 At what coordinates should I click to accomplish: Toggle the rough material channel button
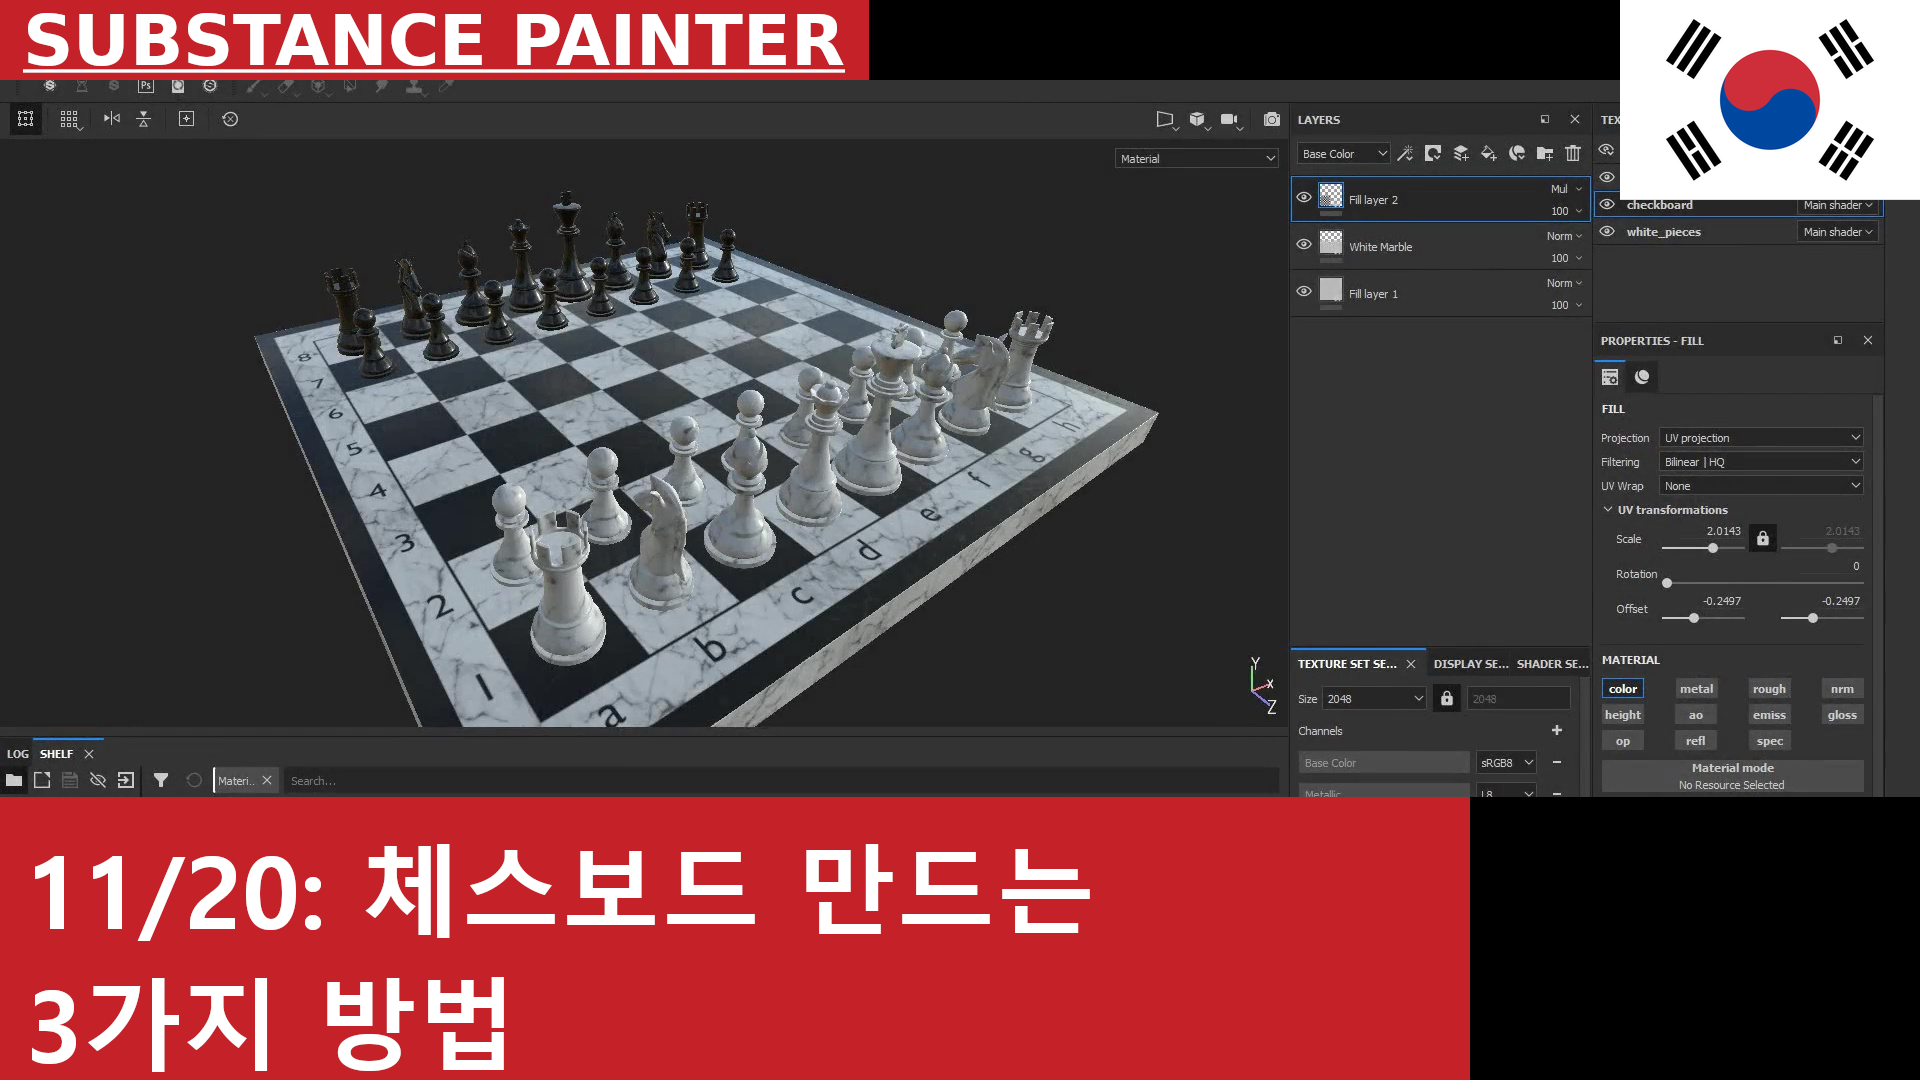1769,688
